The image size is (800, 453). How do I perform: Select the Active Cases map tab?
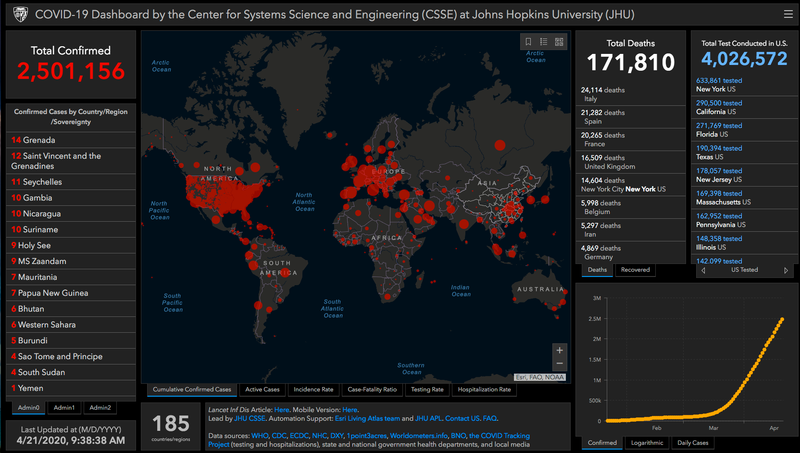[262, 389]
